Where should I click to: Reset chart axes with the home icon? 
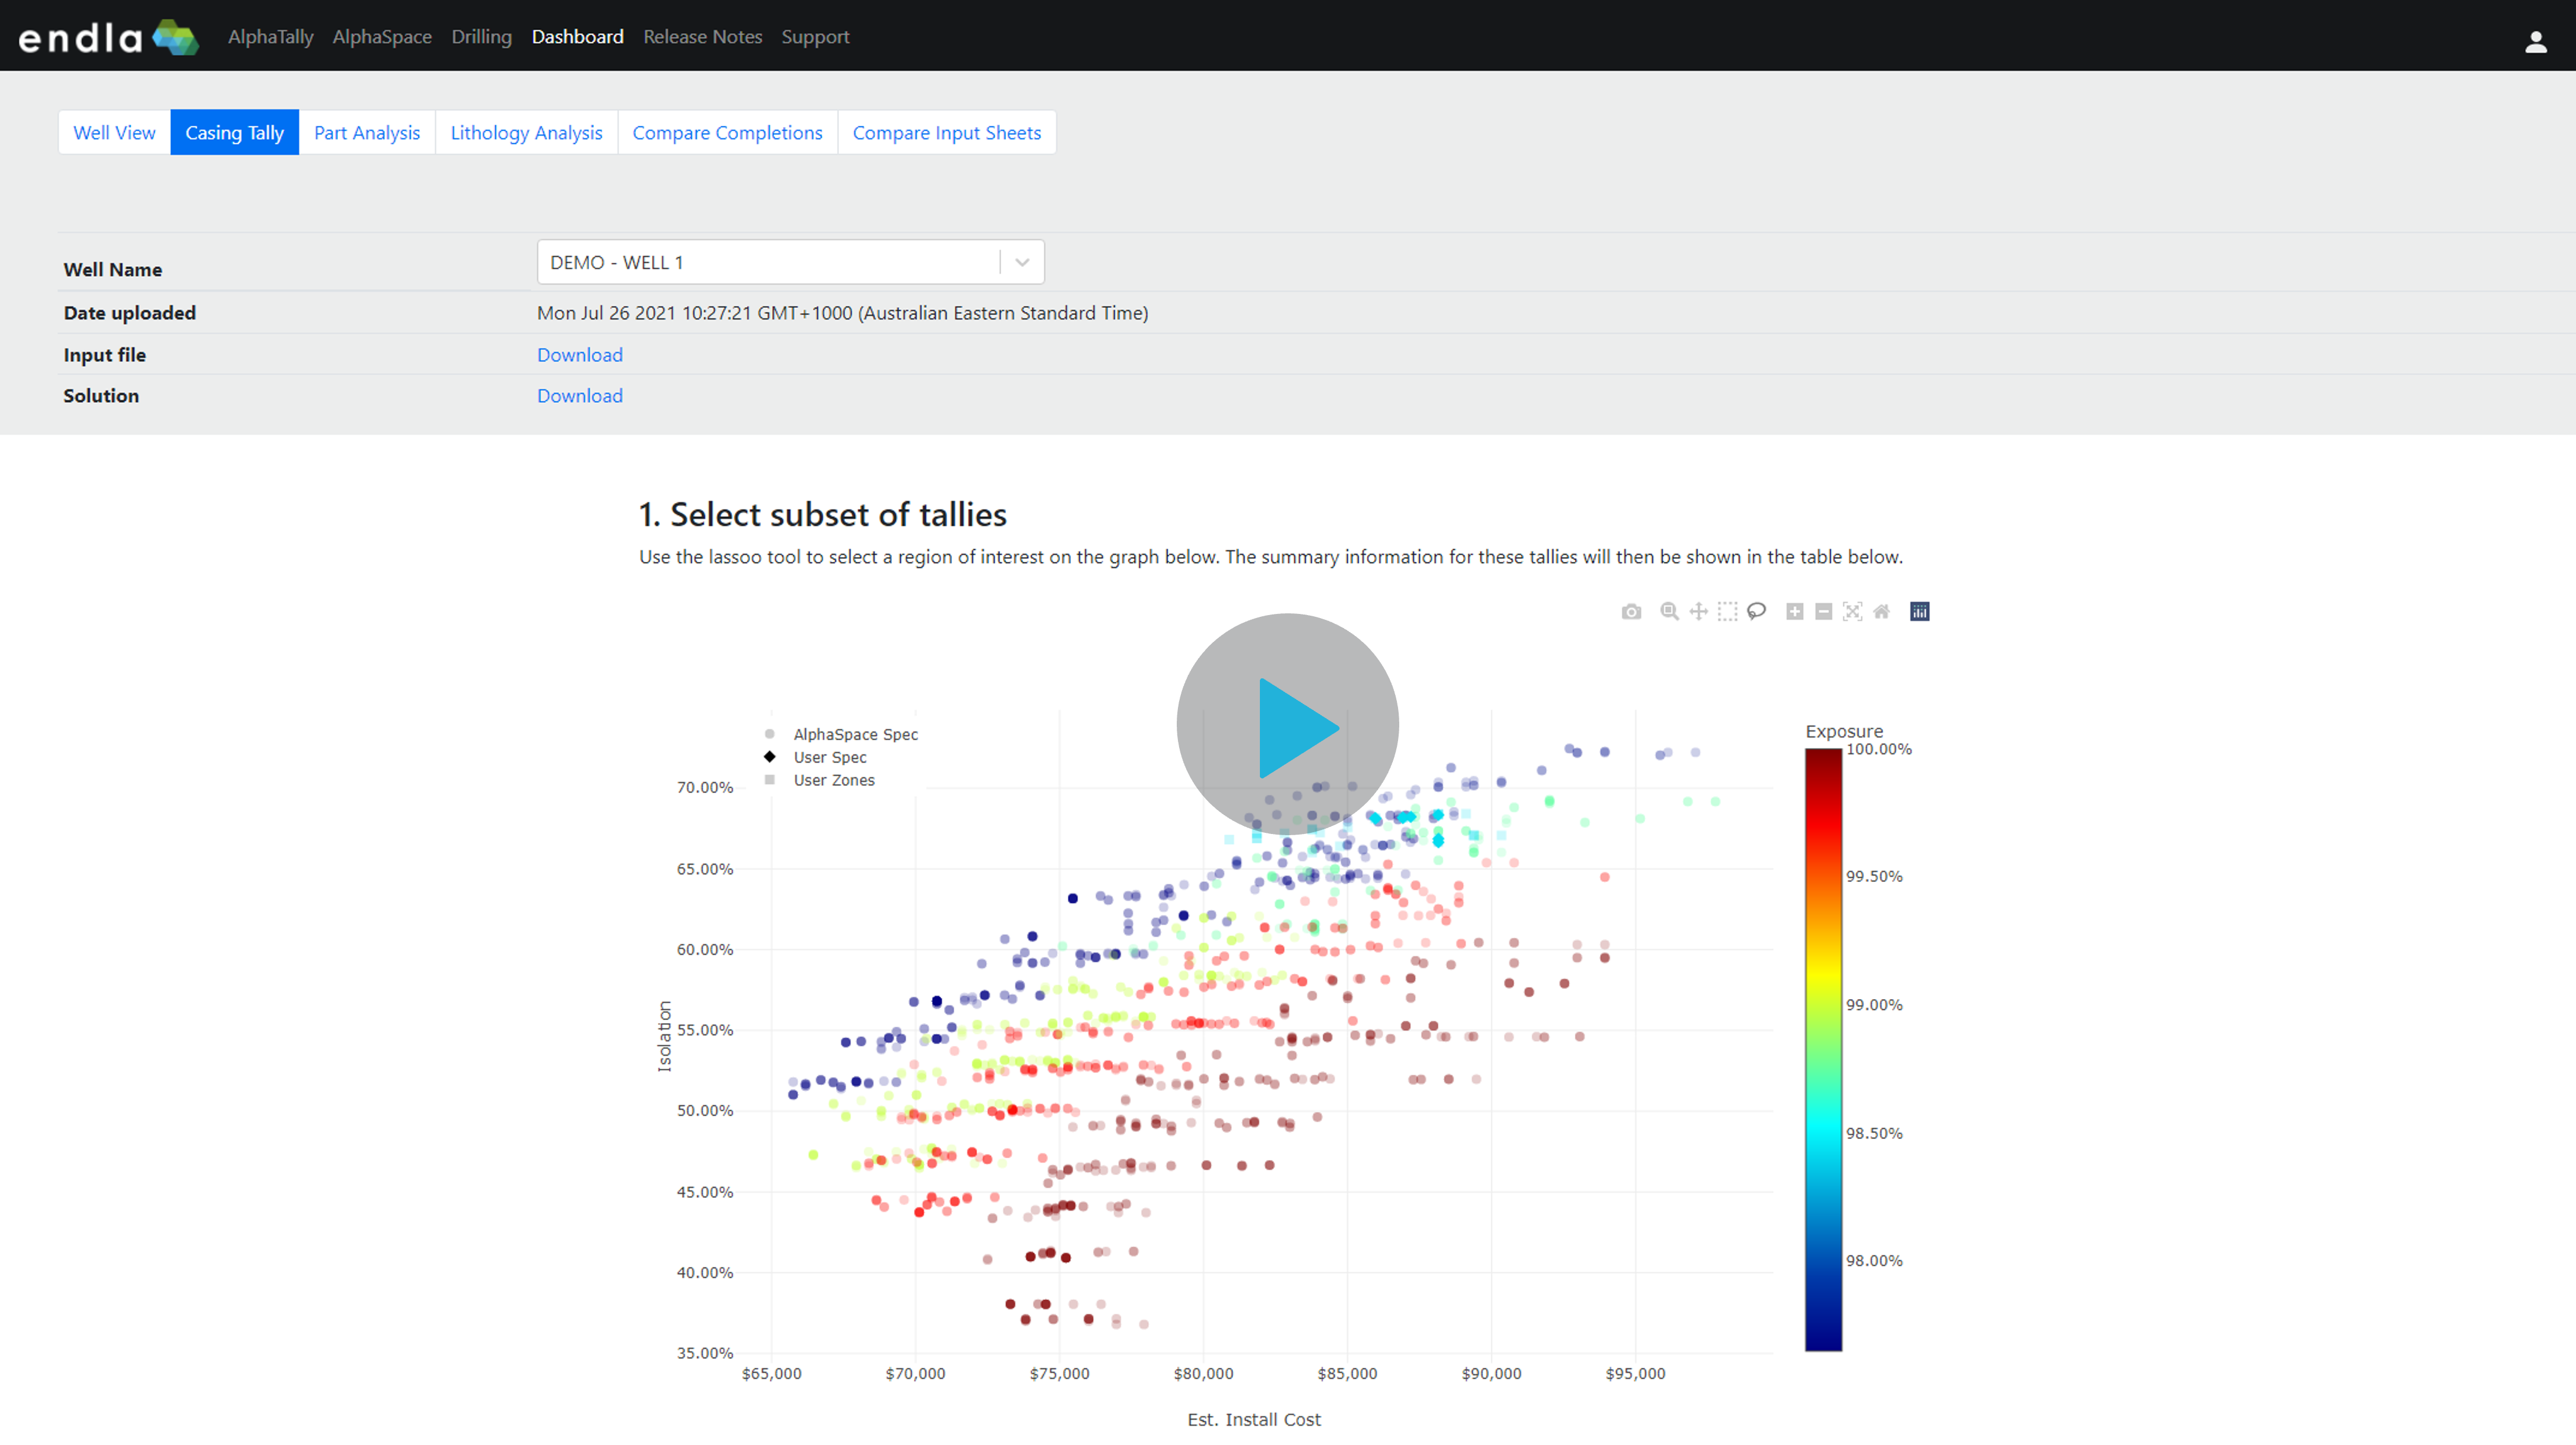tap(1881, 611)
